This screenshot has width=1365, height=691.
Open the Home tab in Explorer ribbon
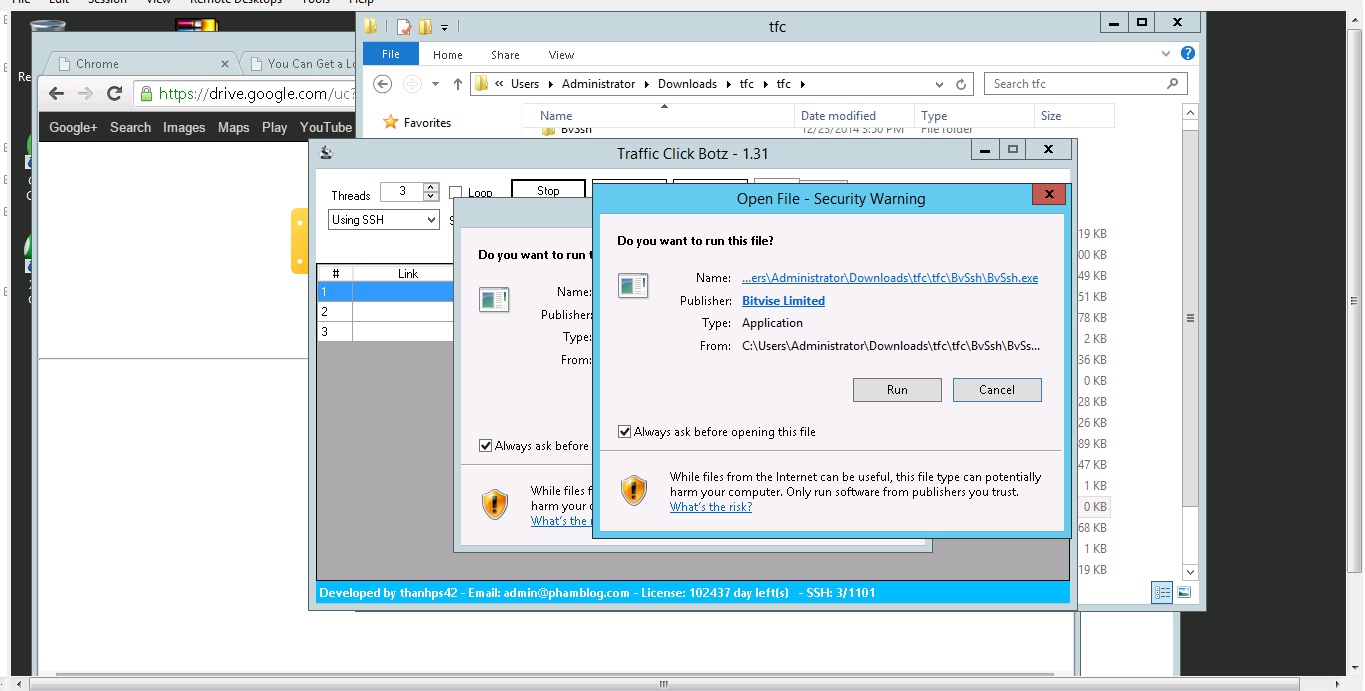(x=447, y=55)
